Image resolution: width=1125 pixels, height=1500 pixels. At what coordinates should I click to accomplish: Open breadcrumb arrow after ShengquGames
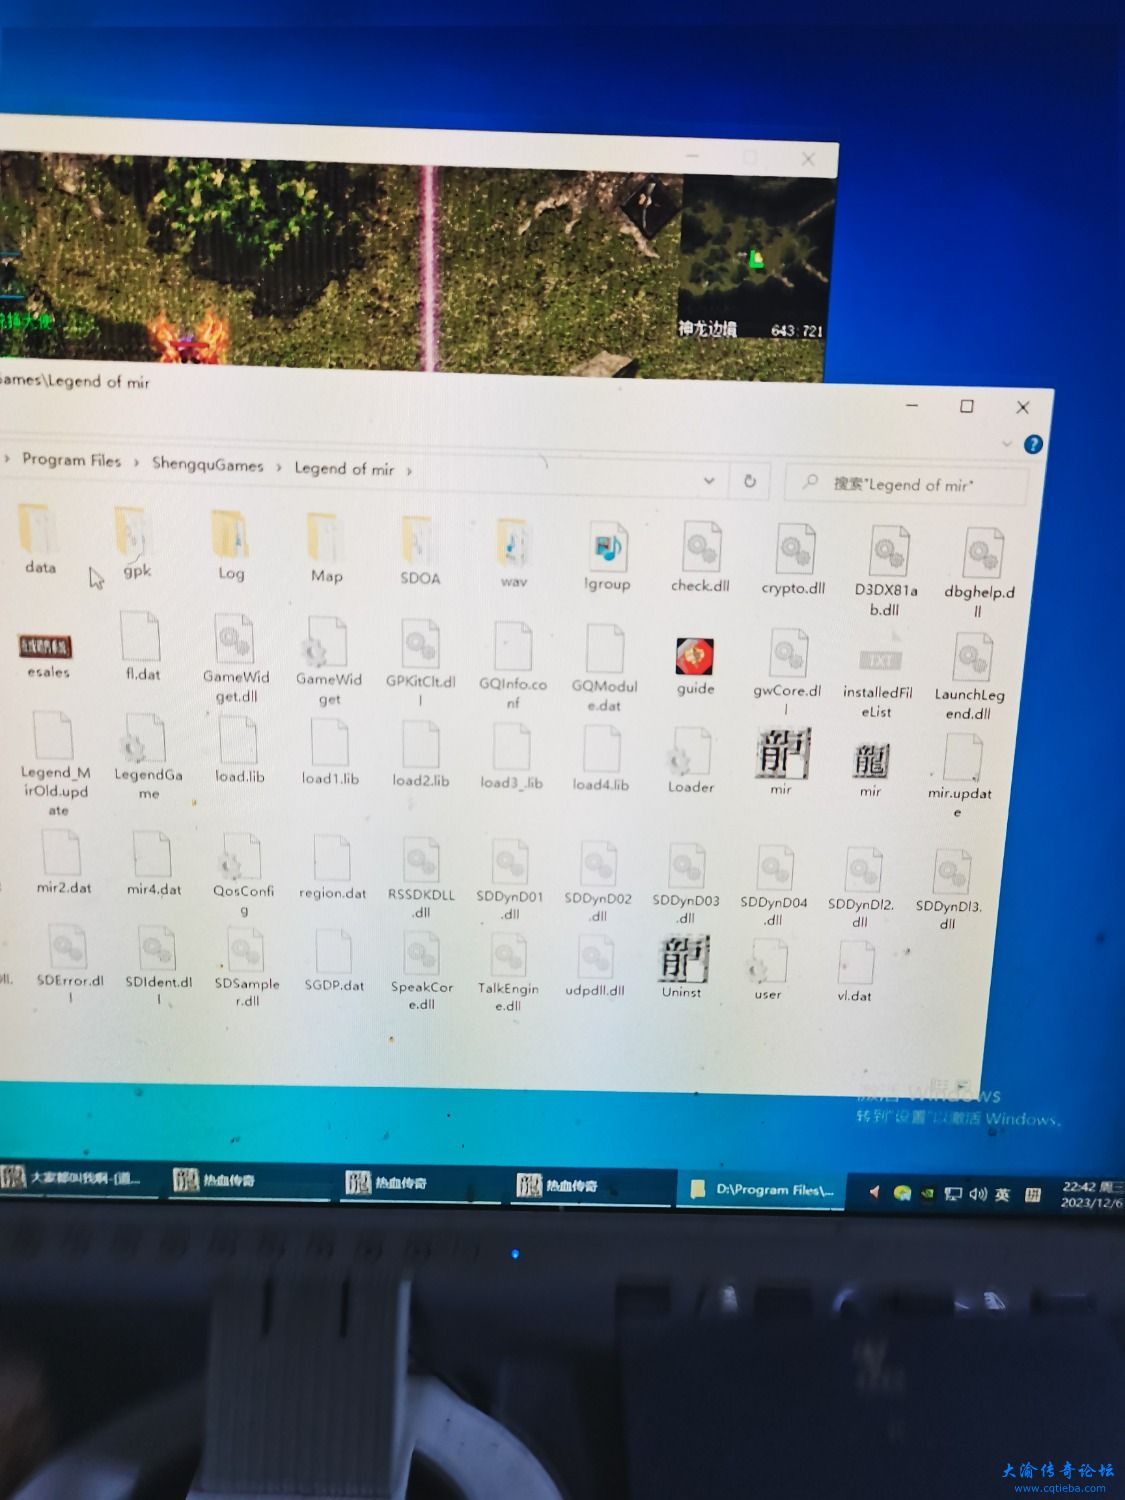(279, 467)
